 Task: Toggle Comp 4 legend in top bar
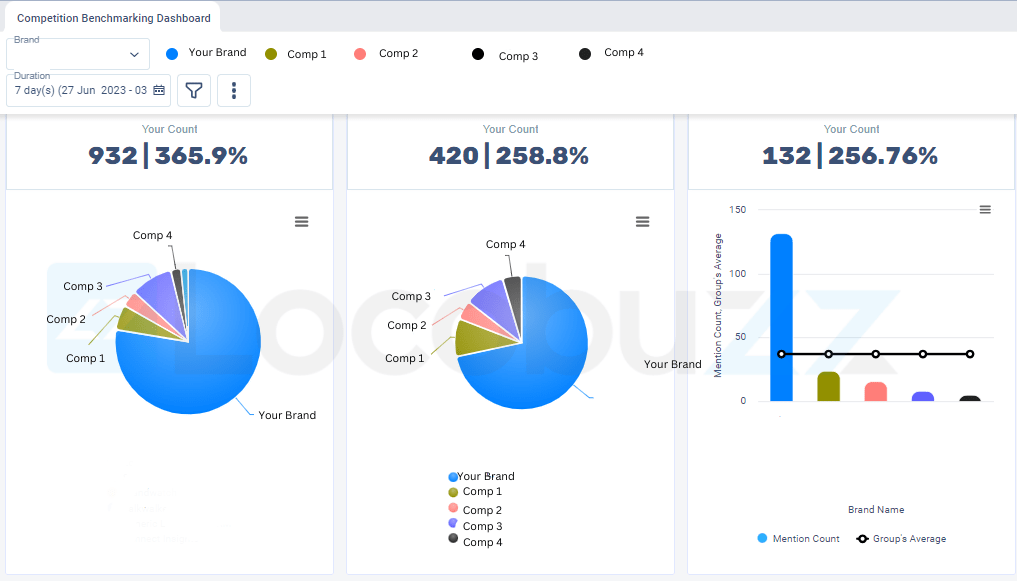coord(611,53)
